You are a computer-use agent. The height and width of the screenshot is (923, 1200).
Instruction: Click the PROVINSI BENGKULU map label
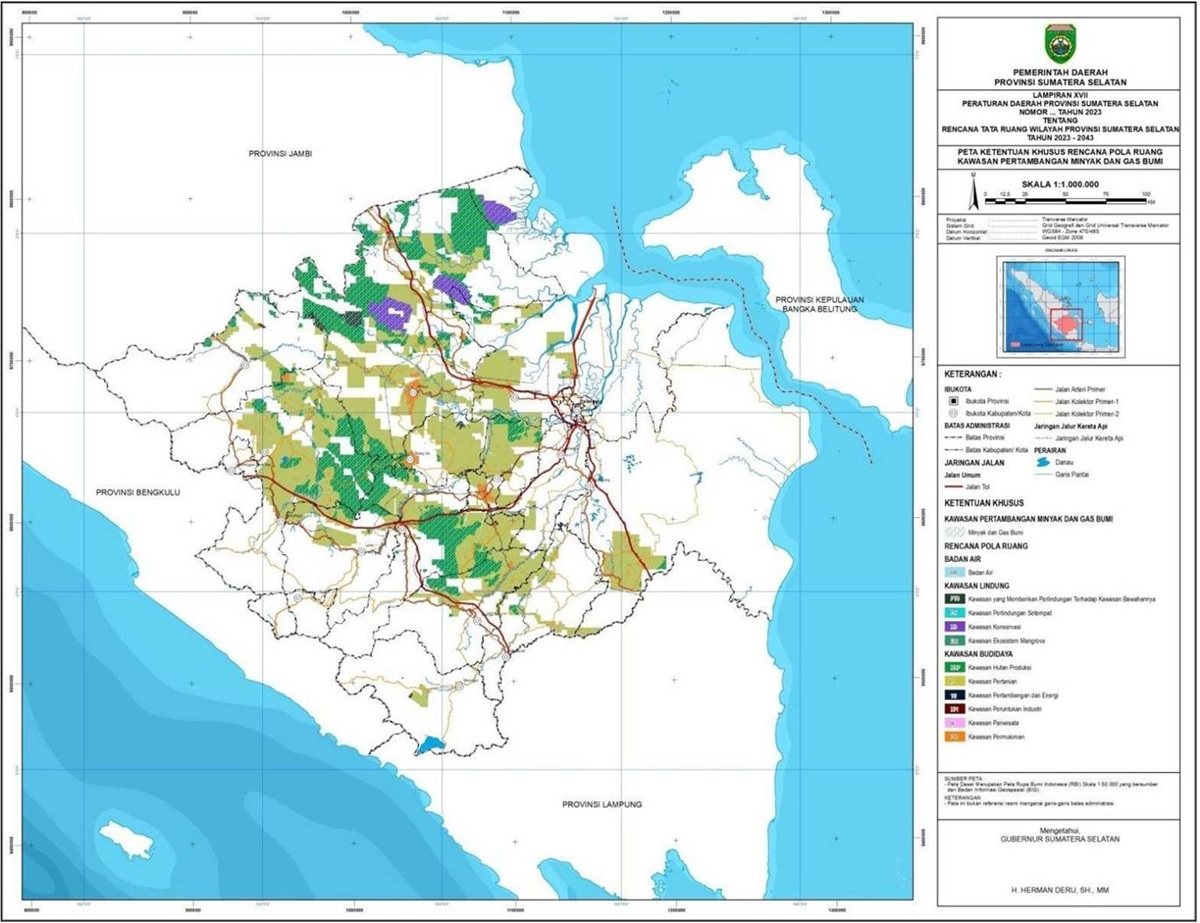coord(136,493)
